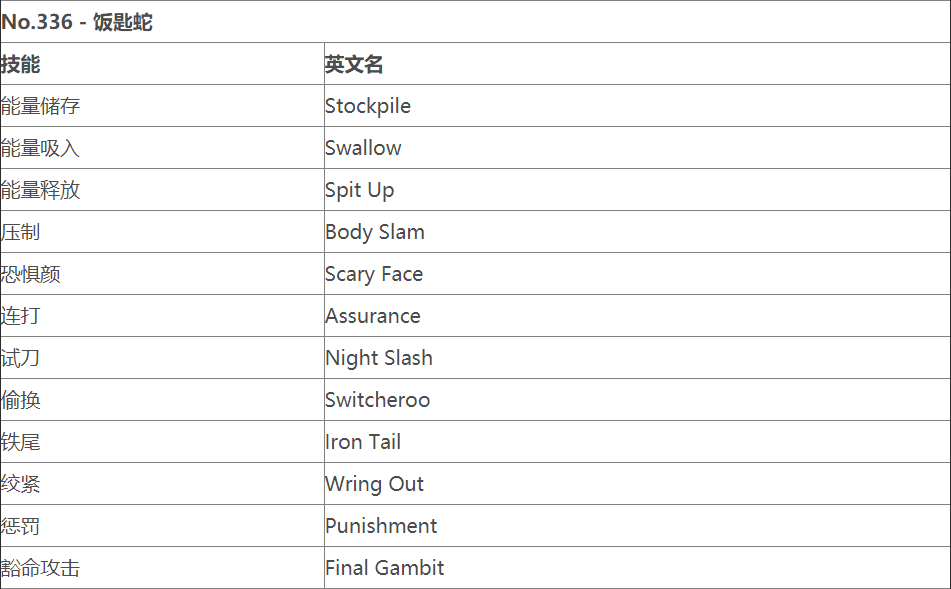Click the "绞紧" skill cell
951x589 pixels.
(x=21, y=484)
